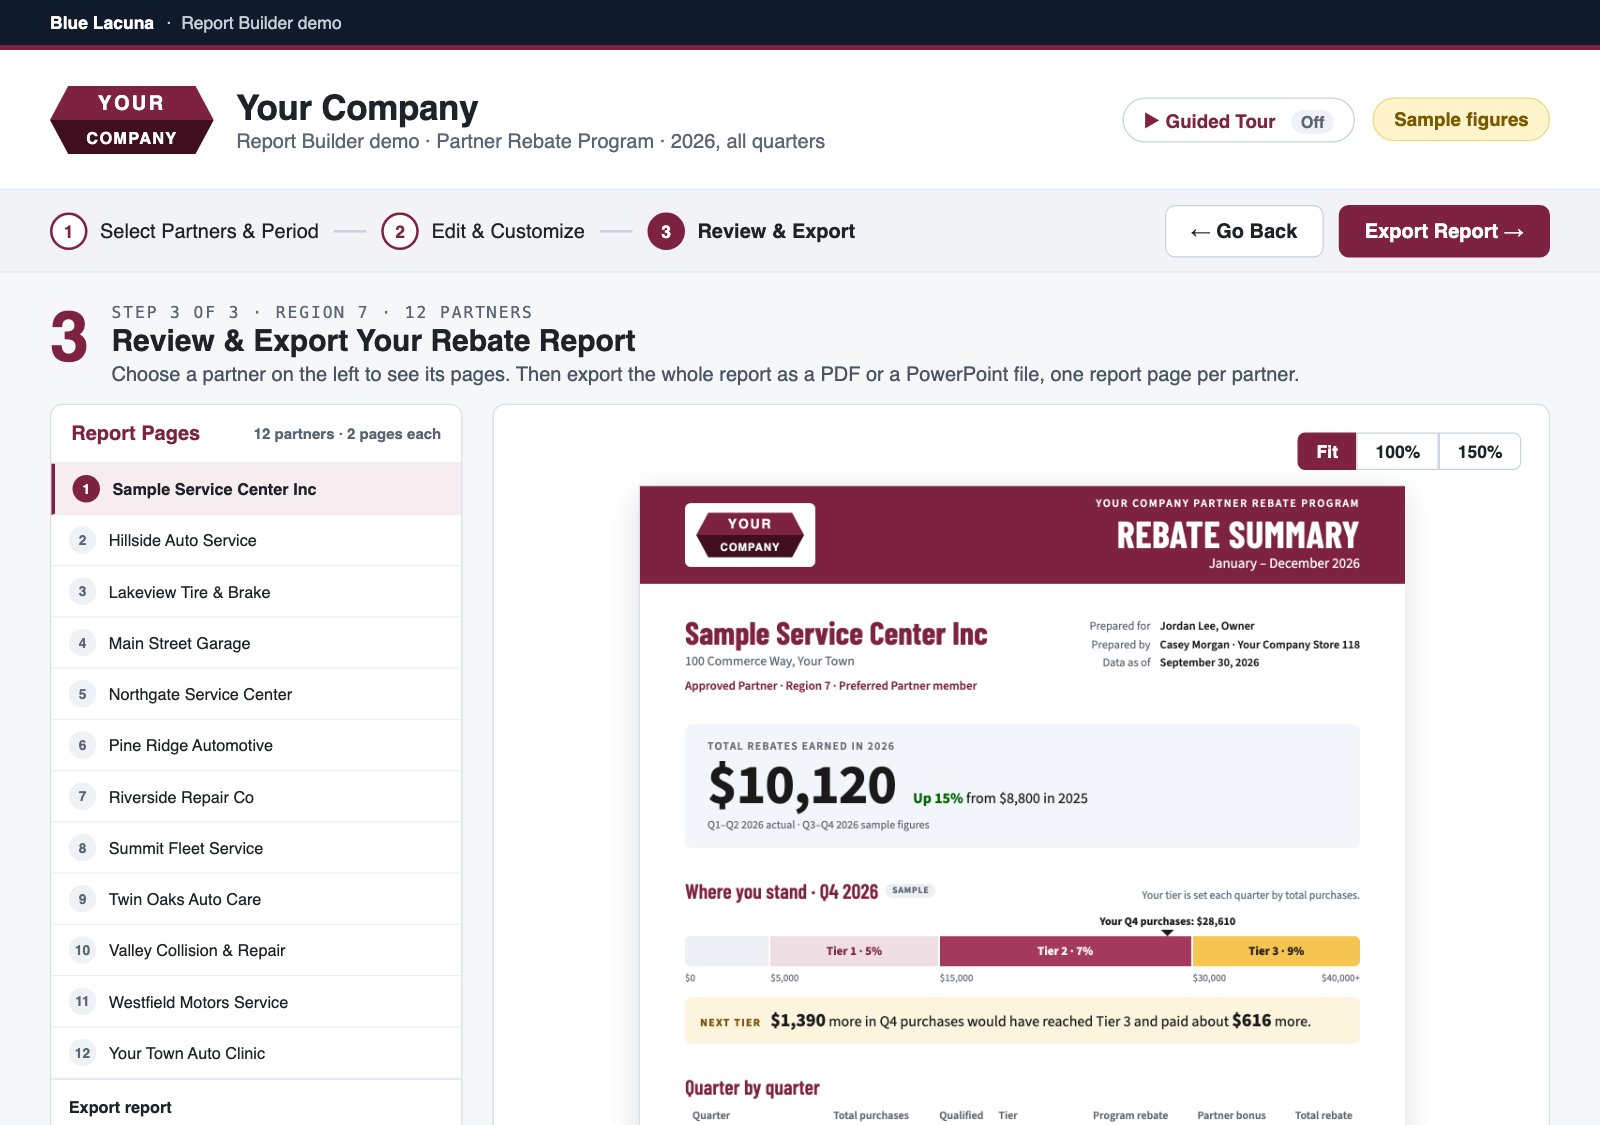Click the SAMPLE tag next to Q4 2026

click(910, 890)
